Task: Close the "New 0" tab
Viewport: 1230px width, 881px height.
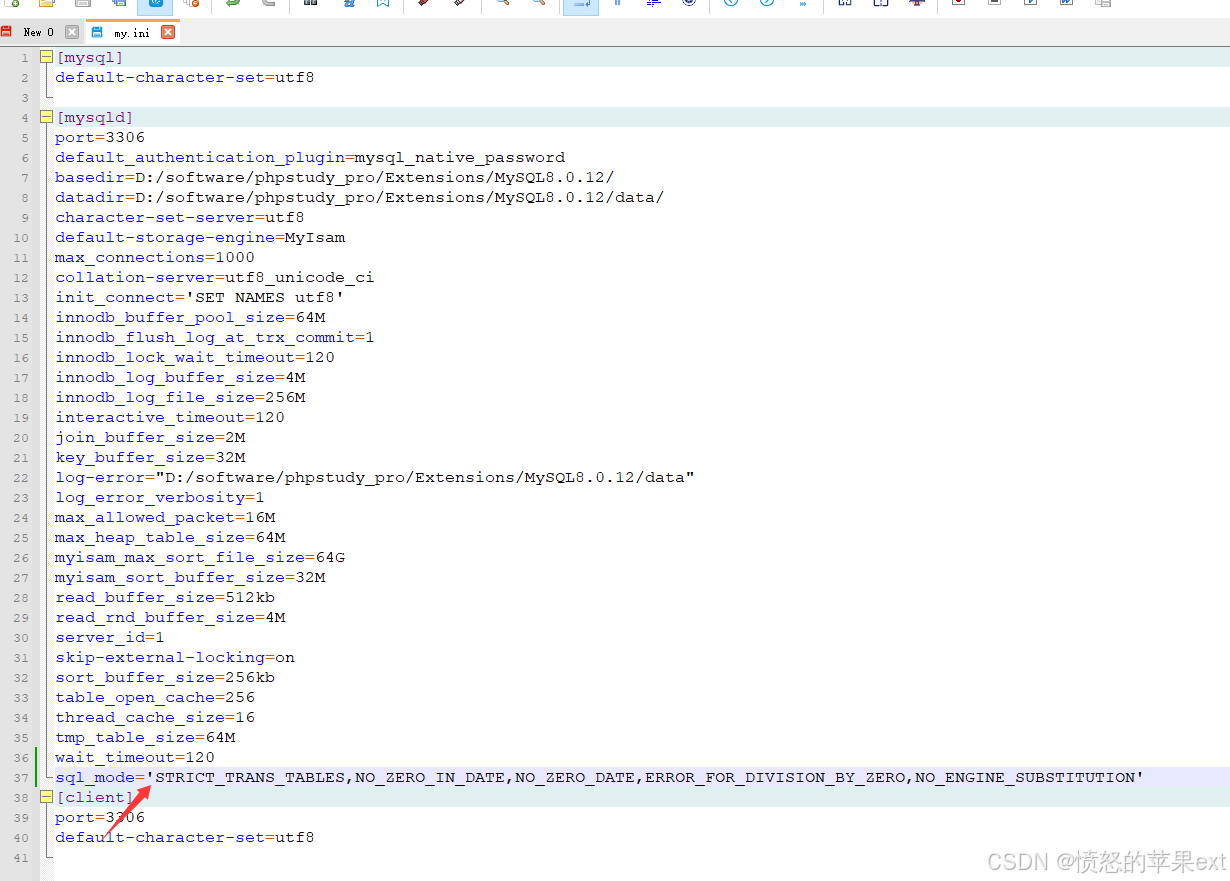Action: tap(72, 32)
